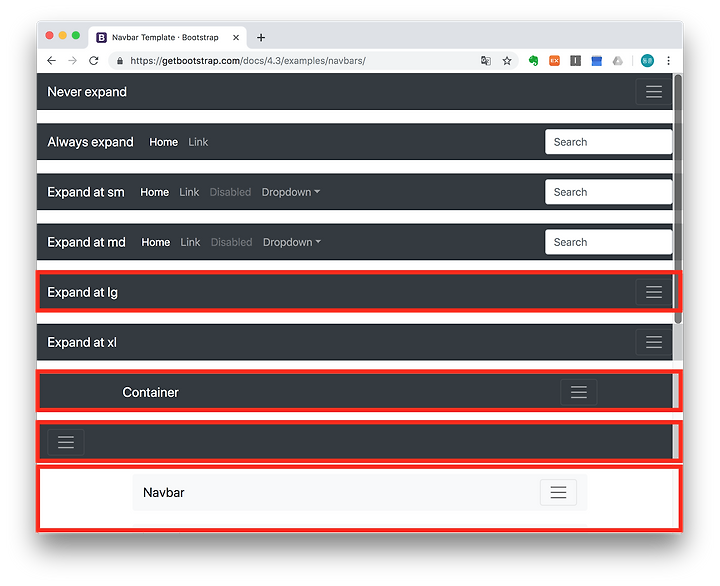Image resolution: width=720 pixels, height=586 pixels.
Task: Close the Navbar Template tab
Action: click(x=236, y=38)
